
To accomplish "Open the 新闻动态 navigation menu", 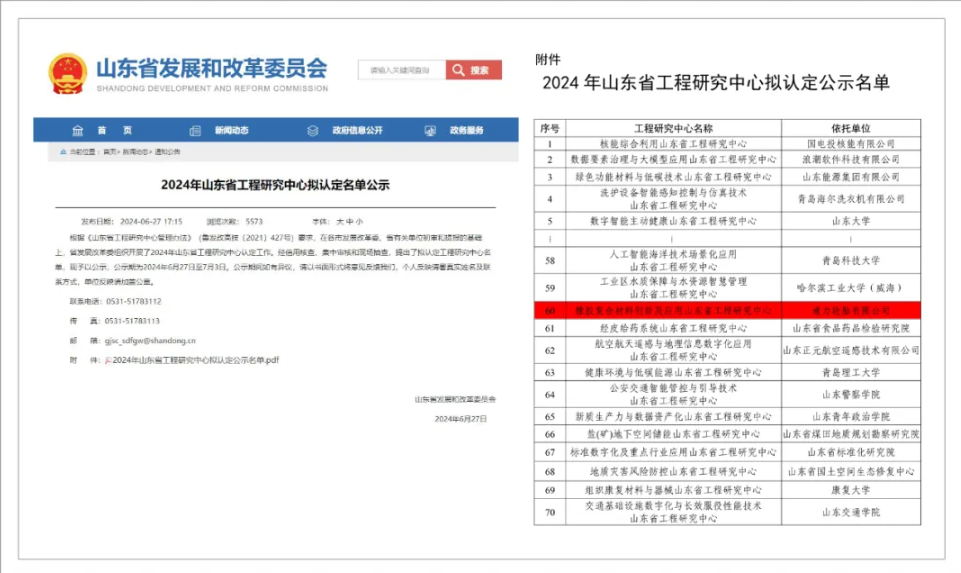I will tap(231, 130).
